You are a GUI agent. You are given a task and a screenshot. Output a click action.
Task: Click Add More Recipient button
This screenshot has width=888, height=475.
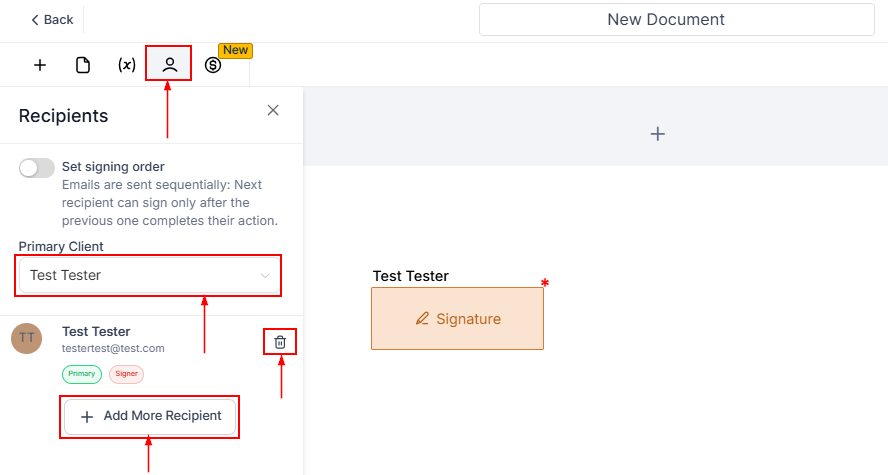(150, 417)
